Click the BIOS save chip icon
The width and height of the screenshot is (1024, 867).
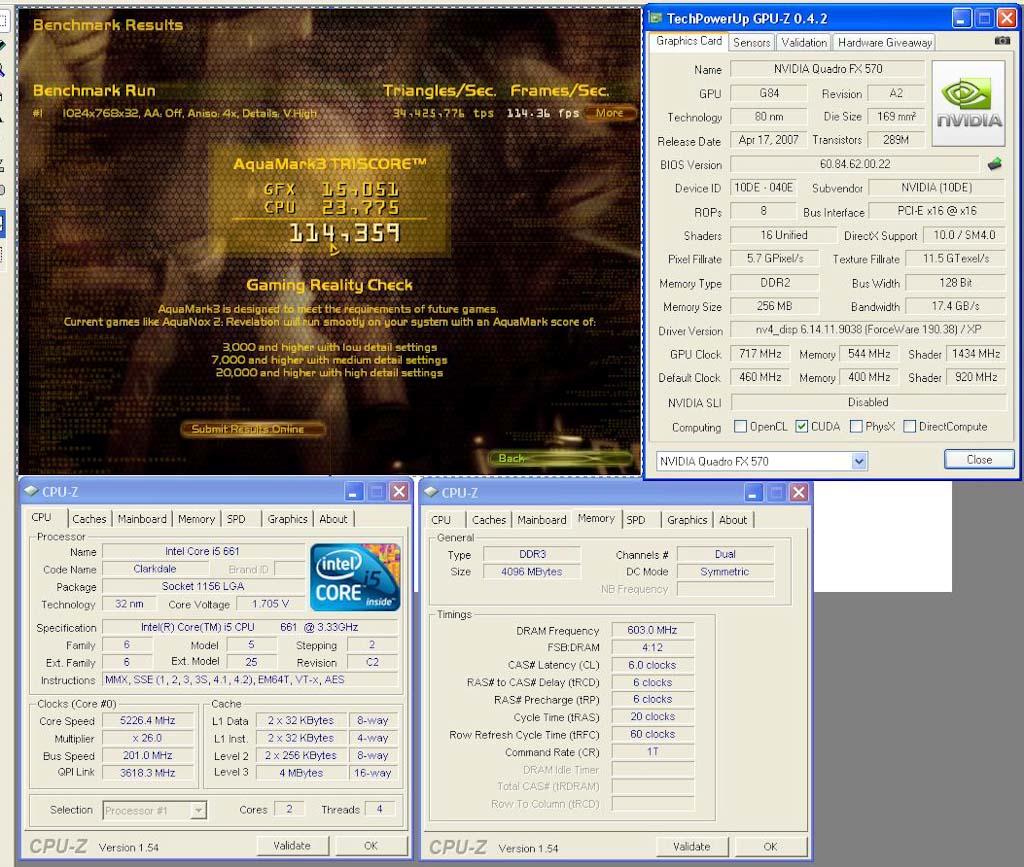994,164
